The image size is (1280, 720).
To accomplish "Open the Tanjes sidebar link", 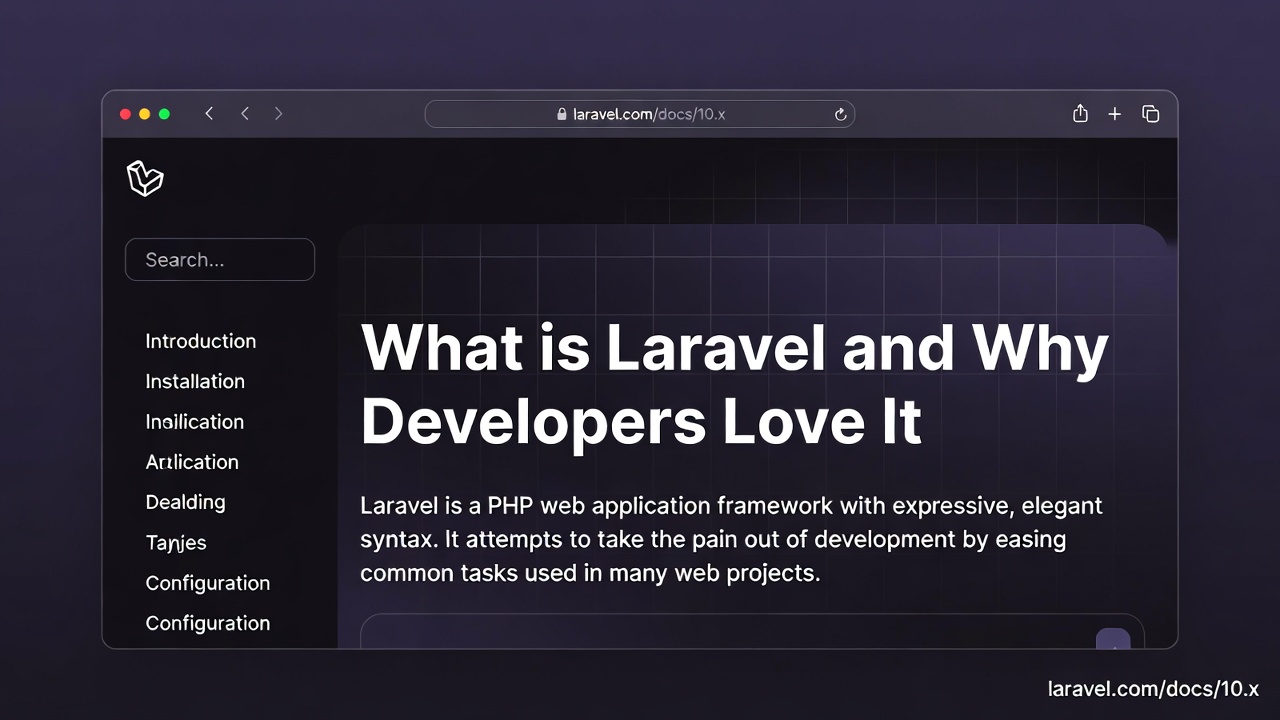I will click(176, 543).
